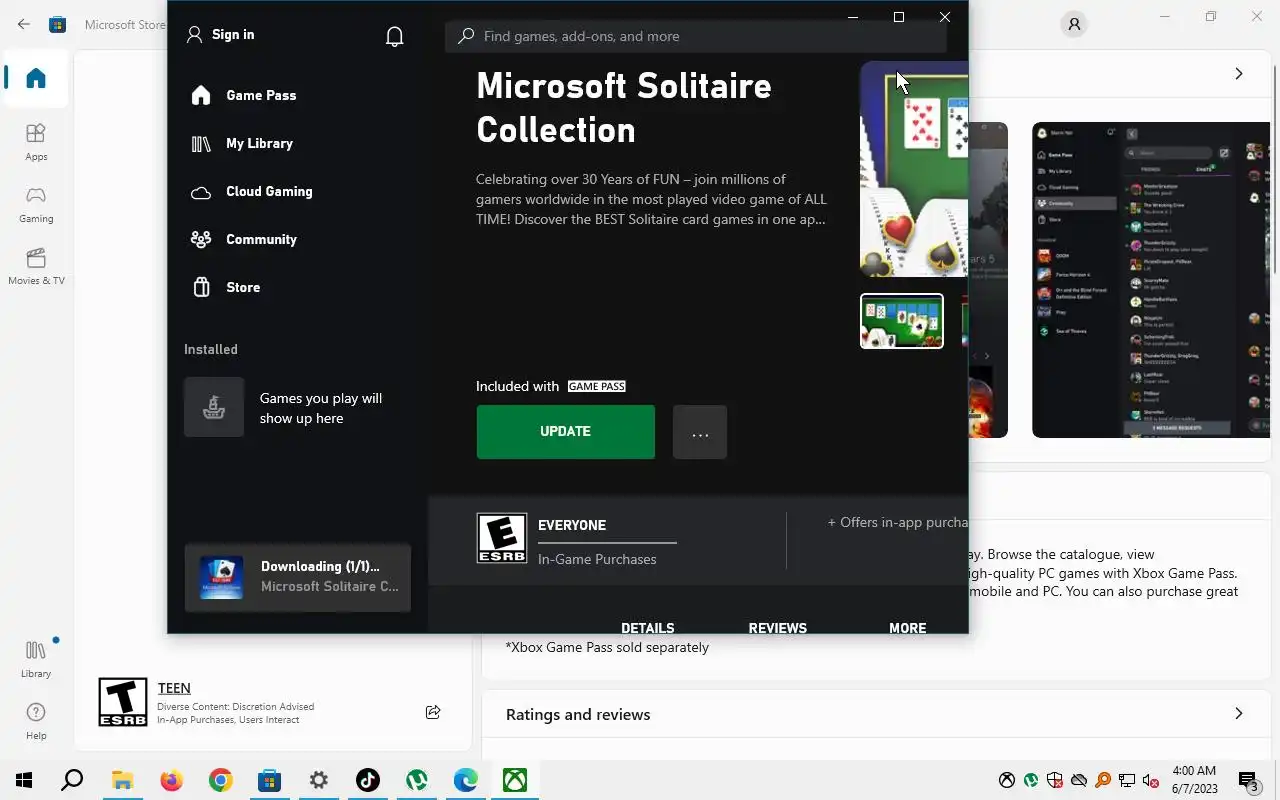The width and height of the screenshot is (1280, 800).
Task: Open Help in Microsoft Store sidebar
Action: click(x=36, y=721)
